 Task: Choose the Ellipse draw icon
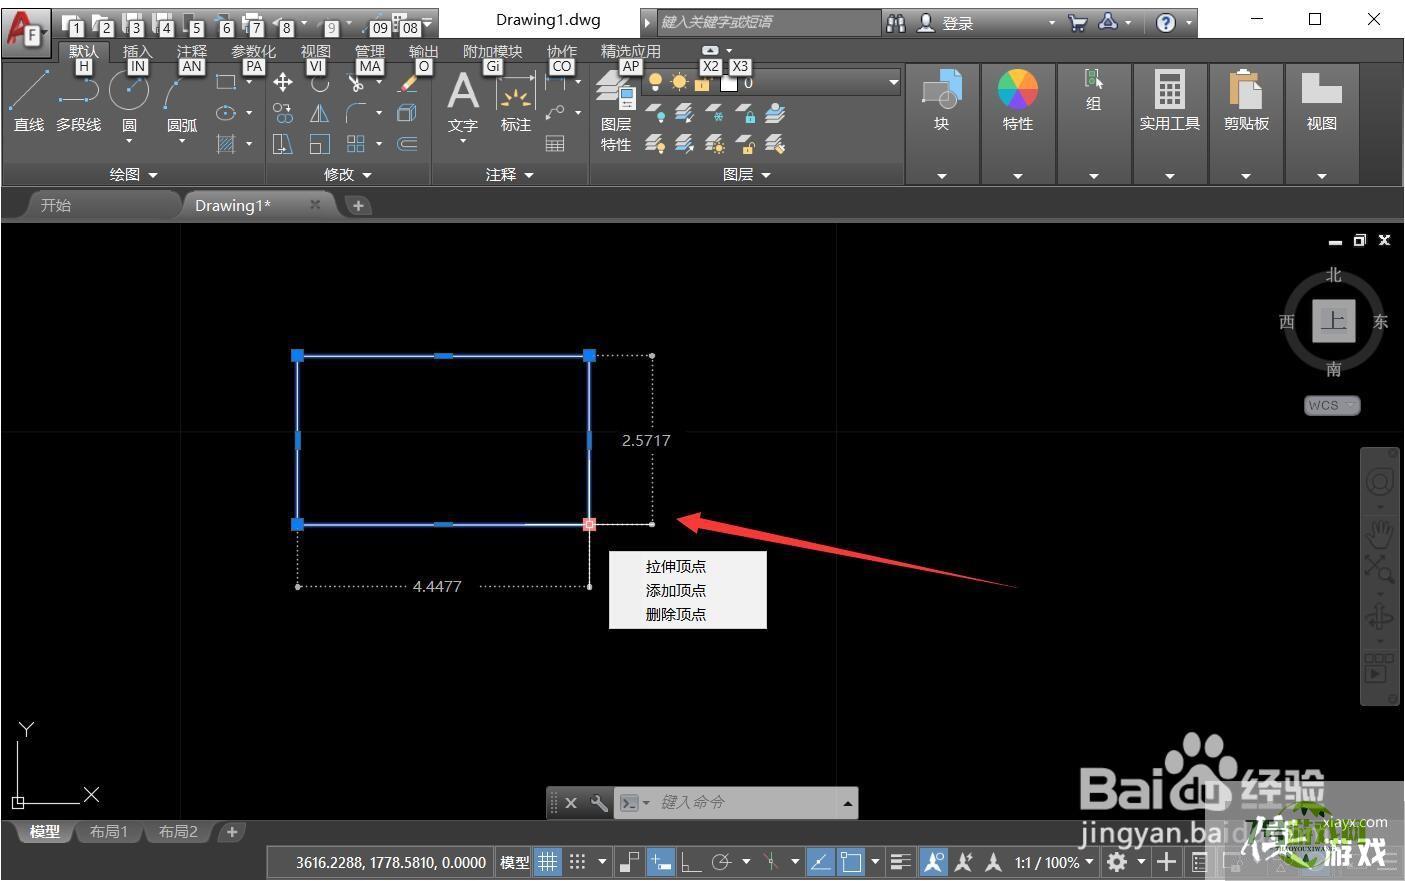[x=226, y=113]
